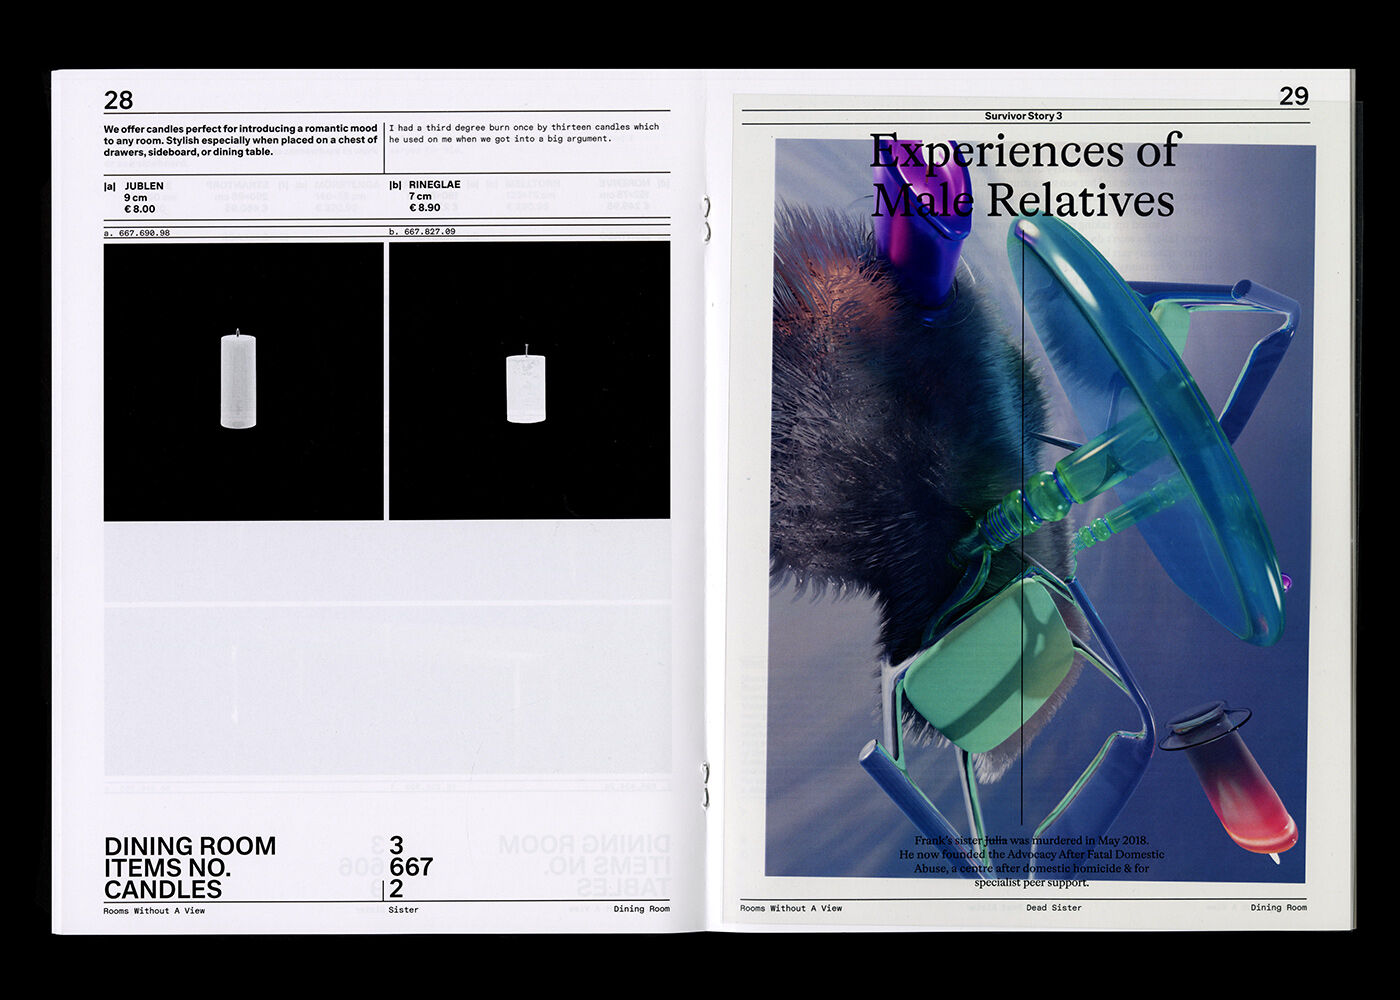Click the number 3 beside DINING ROOM
Viewport: 1400px width, 1000px height.
click(x=396, y=846)
